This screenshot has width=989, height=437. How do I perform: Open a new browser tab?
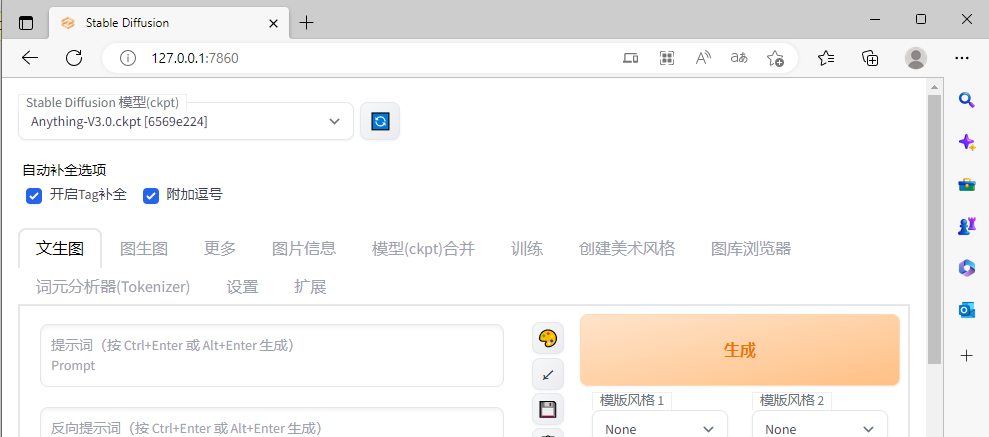pos(307,22)
